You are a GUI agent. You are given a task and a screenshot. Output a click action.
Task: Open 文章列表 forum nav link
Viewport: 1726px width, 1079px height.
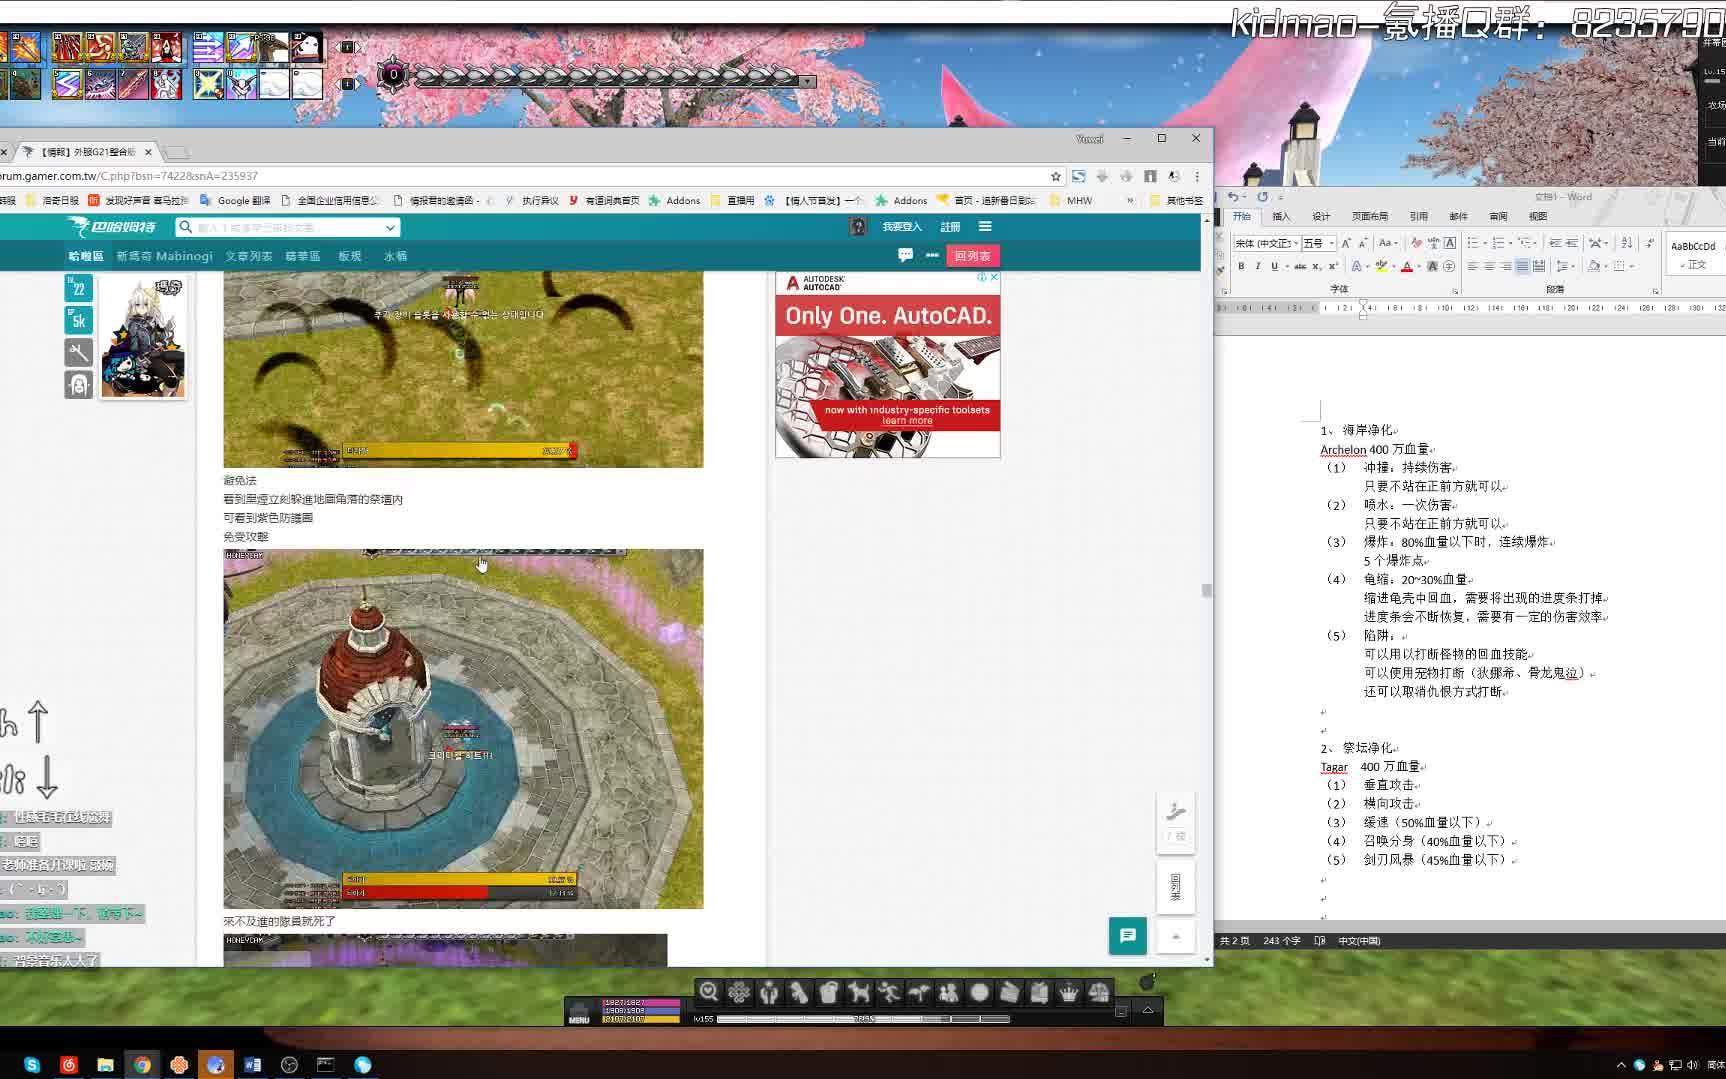click(x=248, y=256)
